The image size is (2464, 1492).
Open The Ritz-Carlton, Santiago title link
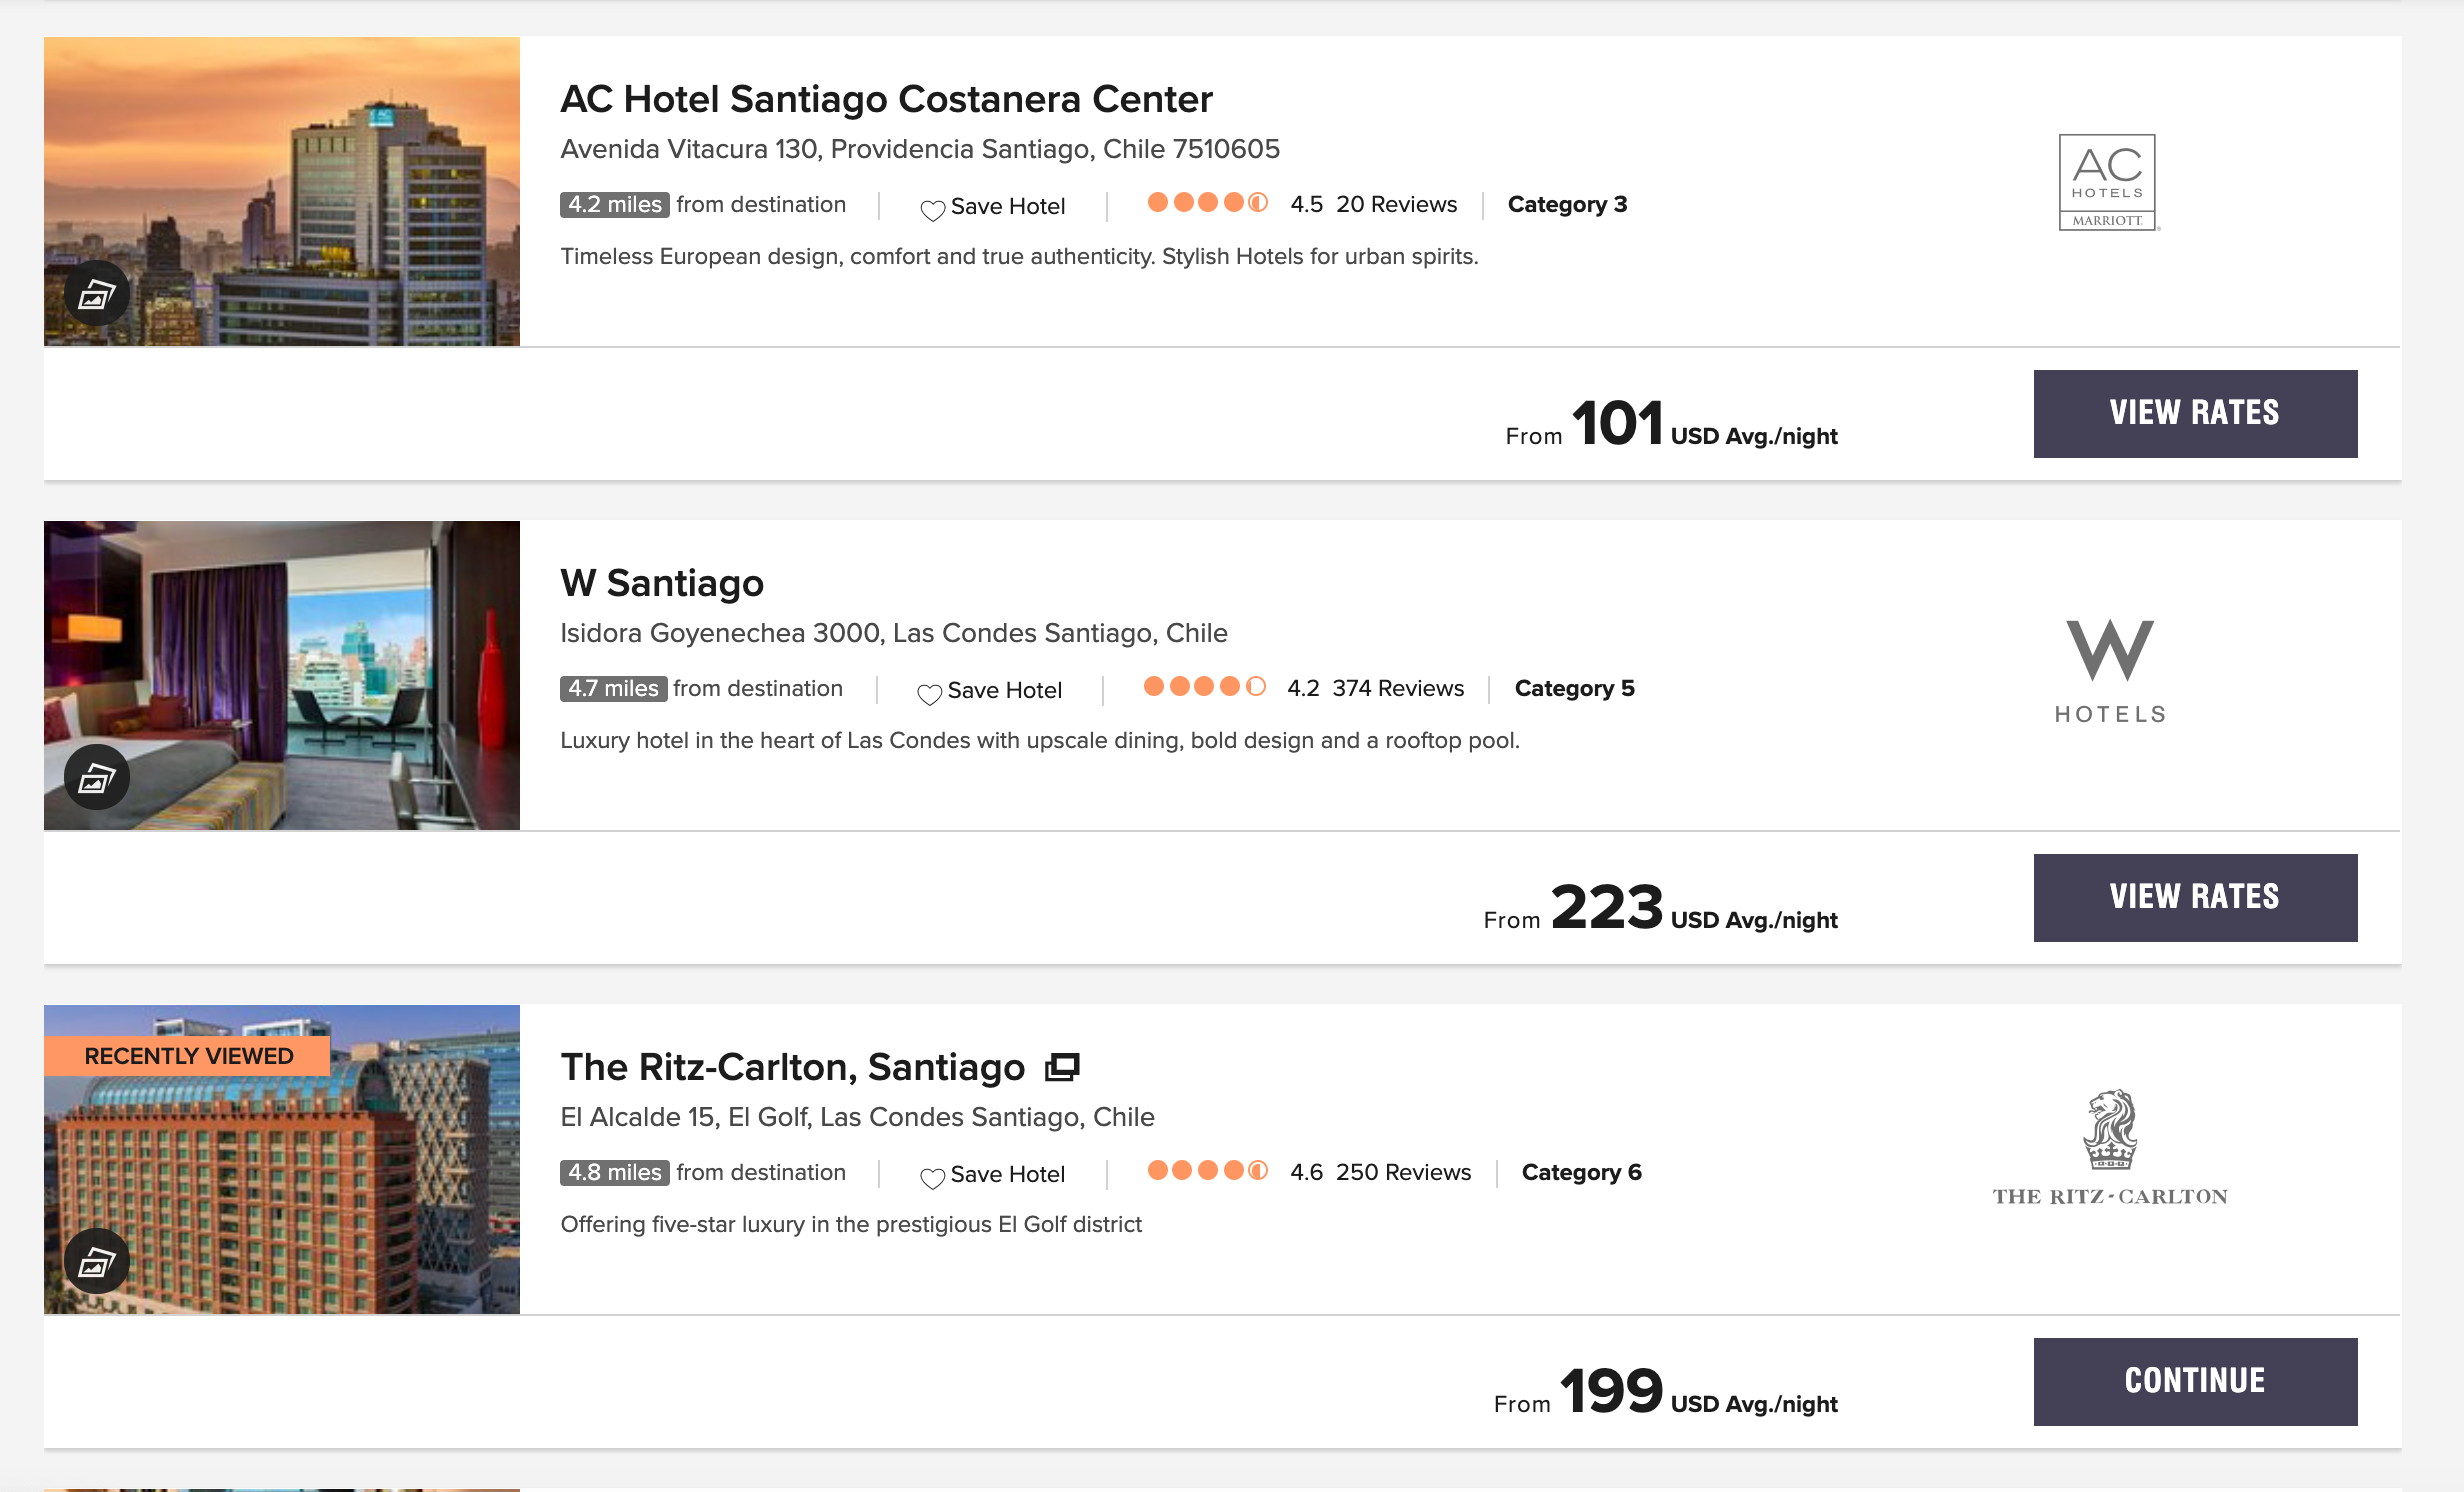tap(792, 1067)
